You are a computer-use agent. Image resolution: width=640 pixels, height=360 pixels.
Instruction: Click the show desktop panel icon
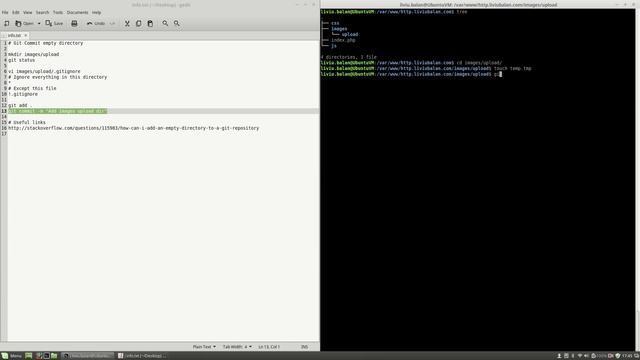[29, 356]
